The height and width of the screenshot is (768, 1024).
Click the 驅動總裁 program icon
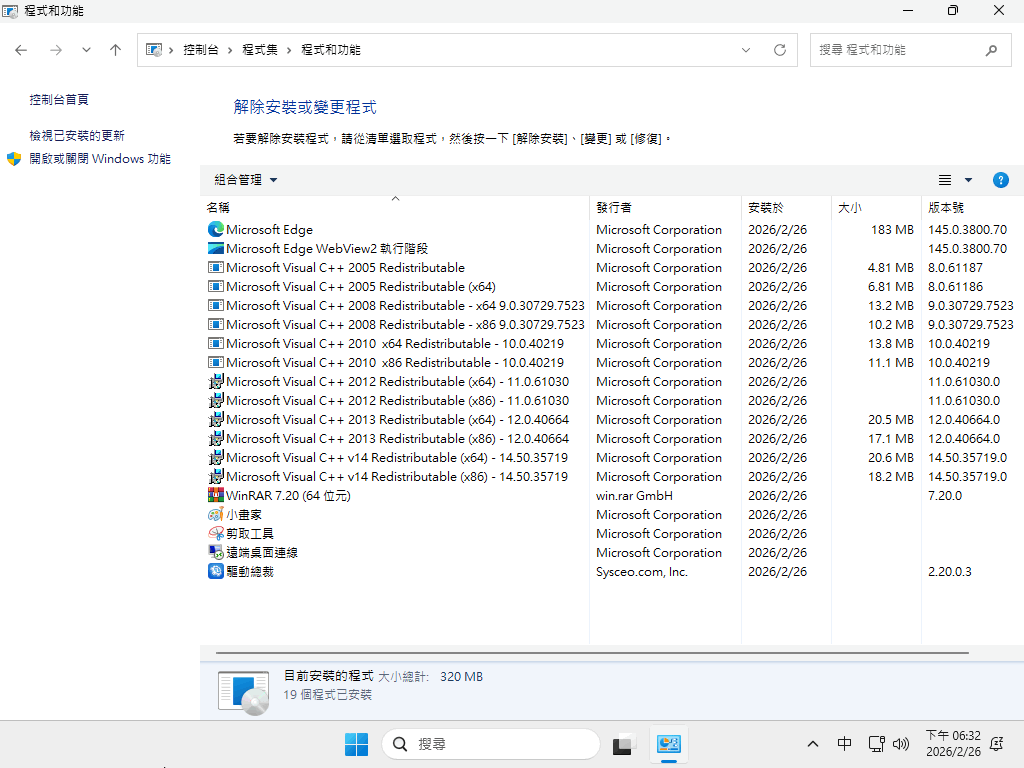[215, 572]
